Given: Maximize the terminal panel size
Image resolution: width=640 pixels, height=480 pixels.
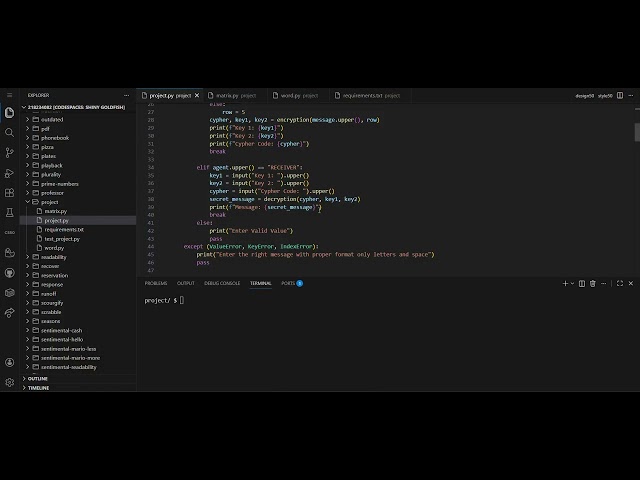Looking at the screenshot, I should [620, 283].
